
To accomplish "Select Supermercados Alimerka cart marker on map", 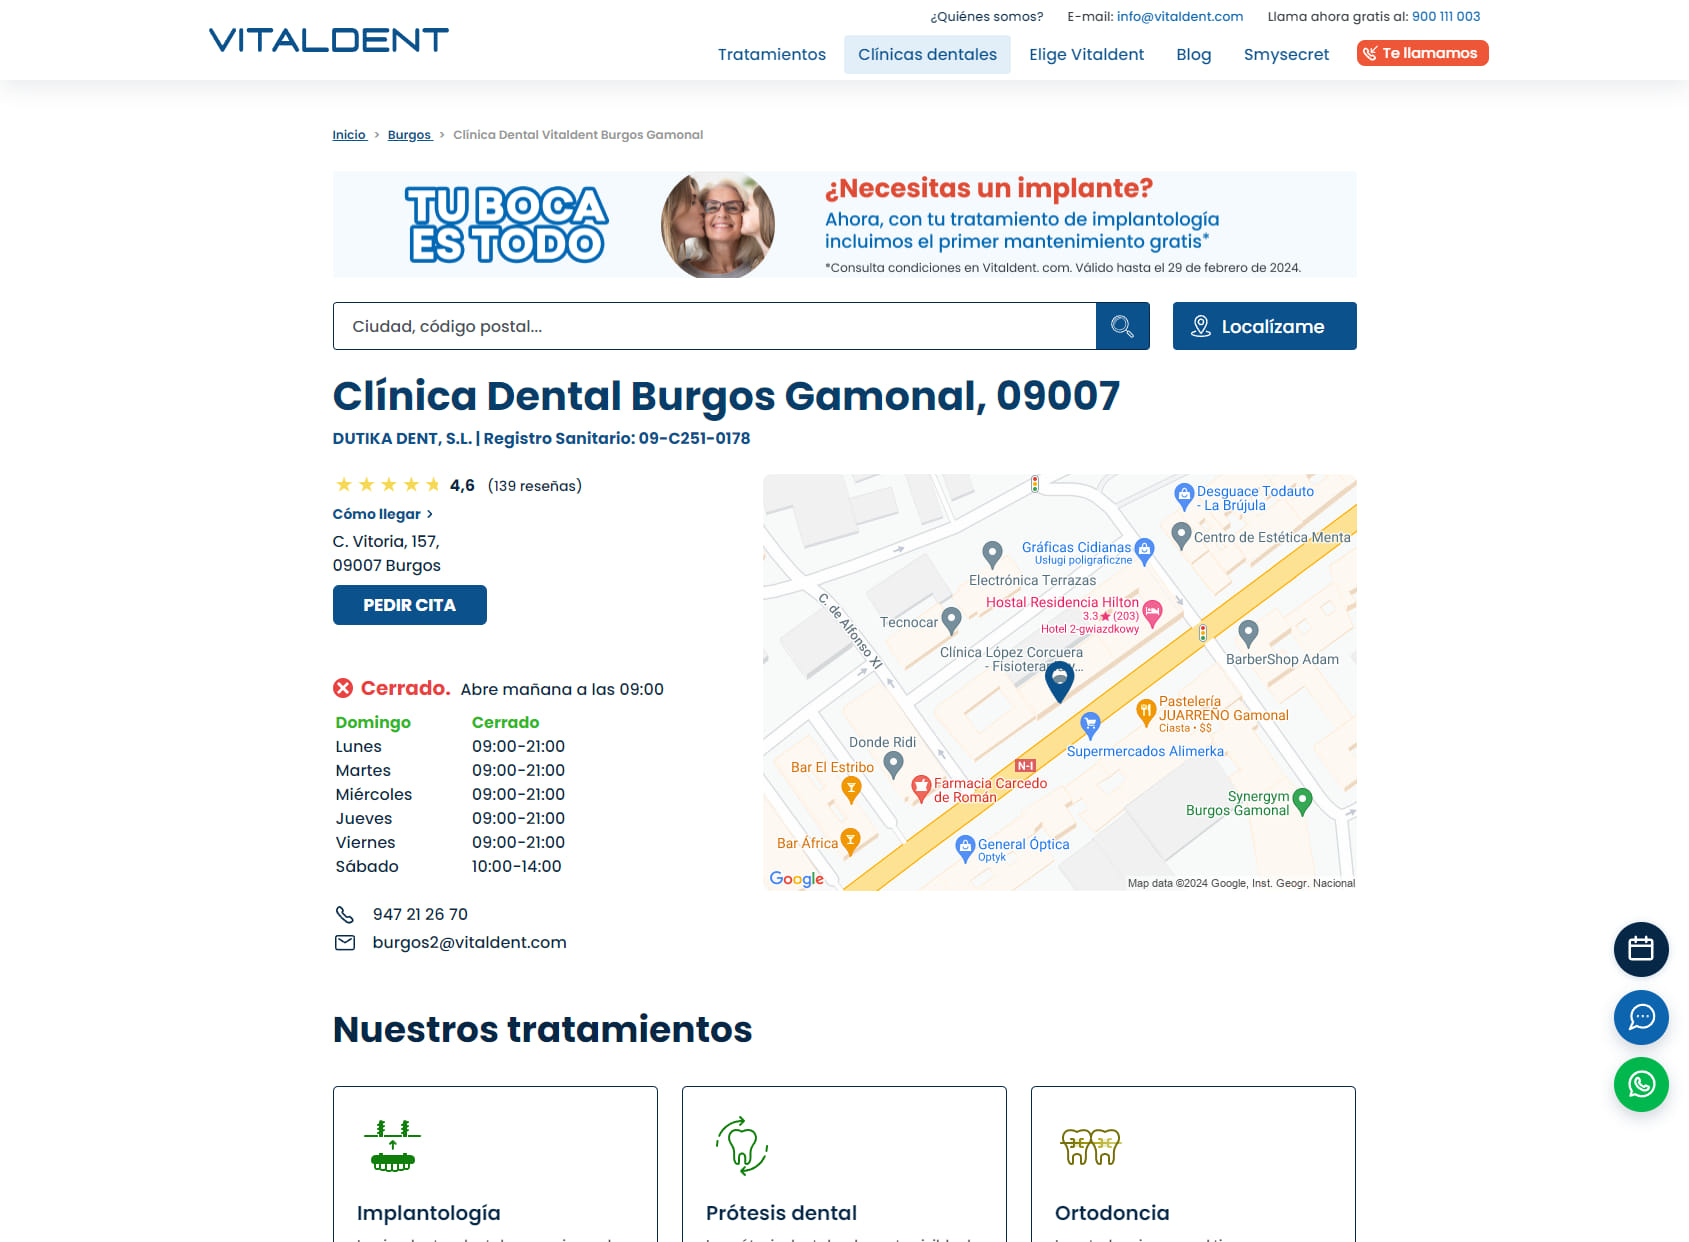I will pyautogui.click(x=1090, y=724).
